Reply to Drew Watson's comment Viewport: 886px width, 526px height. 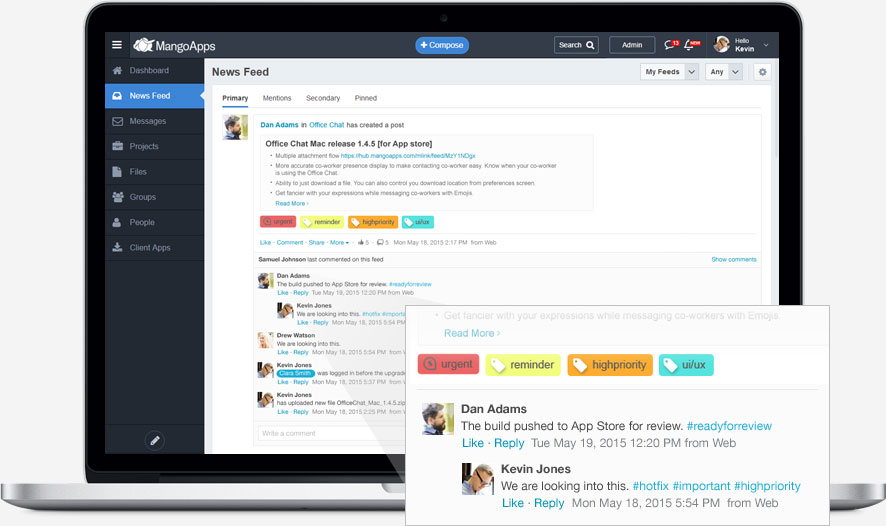point(301,352)
